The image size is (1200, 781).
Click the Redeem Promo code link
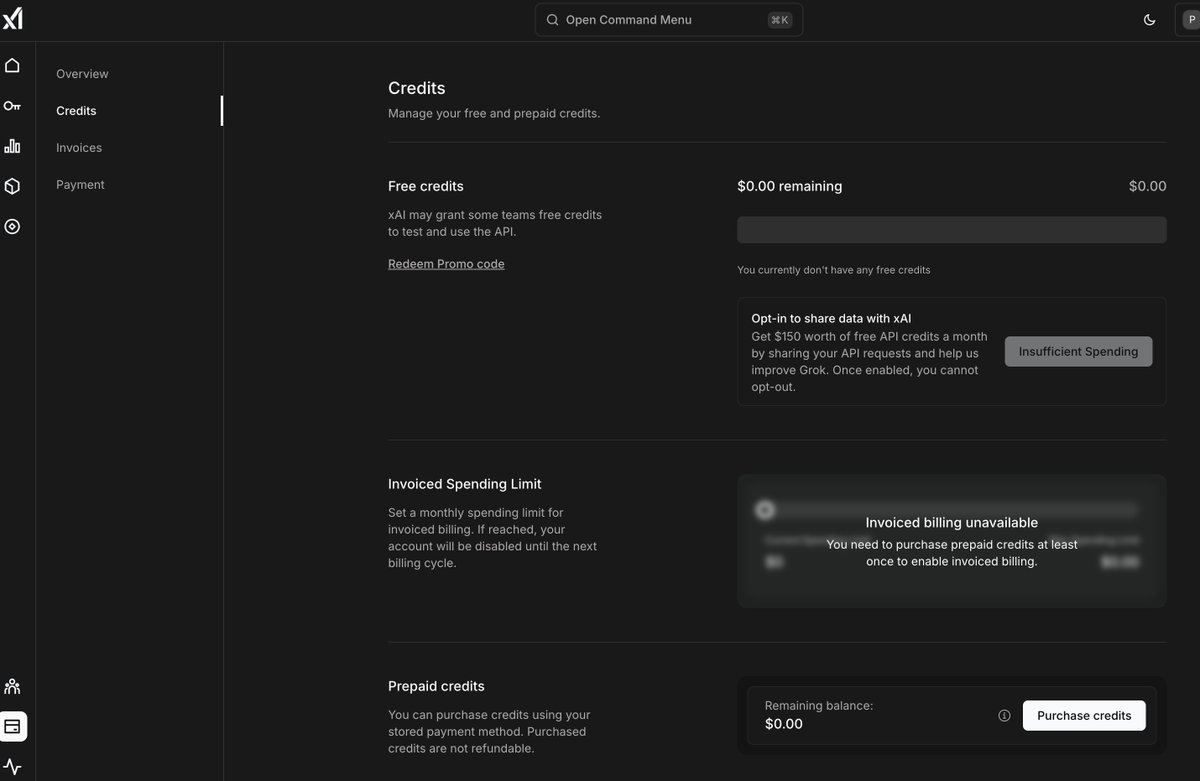pos(446,264)
